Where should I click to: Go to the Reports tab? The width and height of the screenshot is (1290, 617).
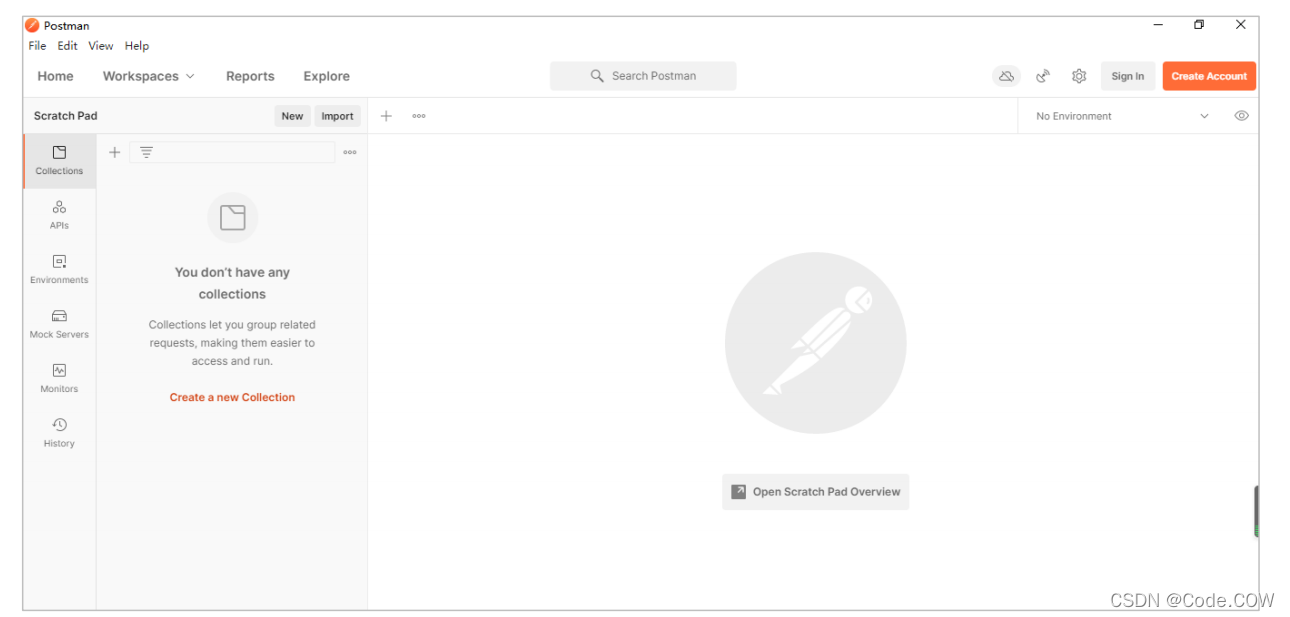pos(250,76)
